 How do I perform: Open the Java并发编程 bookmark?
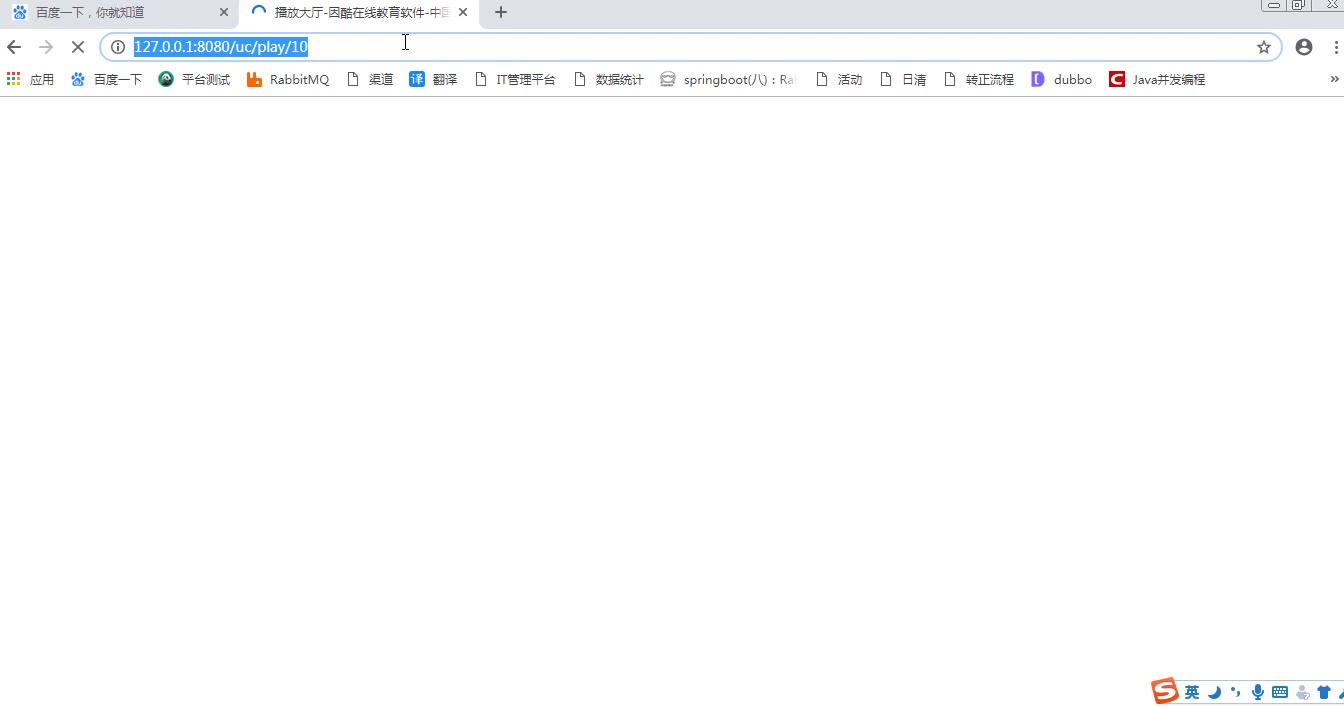pos(1157,79)
